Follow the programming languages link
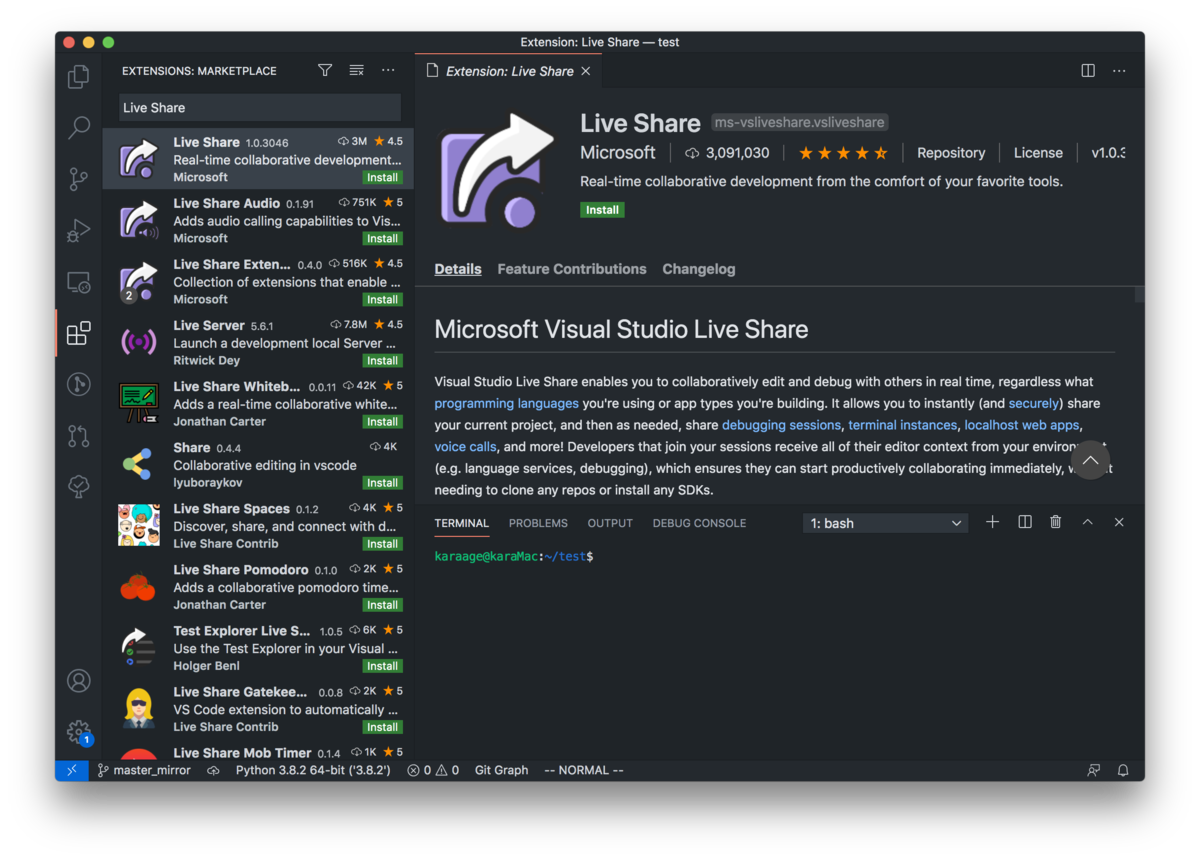Image resolution: width=1200 pixels, height=860 pixels. tap(506, 403)
